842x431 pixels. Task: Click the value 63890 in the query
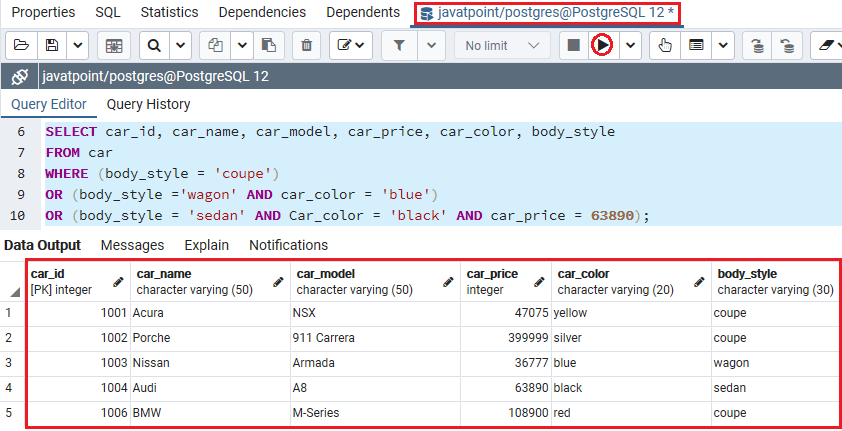[x=612, y=216]
